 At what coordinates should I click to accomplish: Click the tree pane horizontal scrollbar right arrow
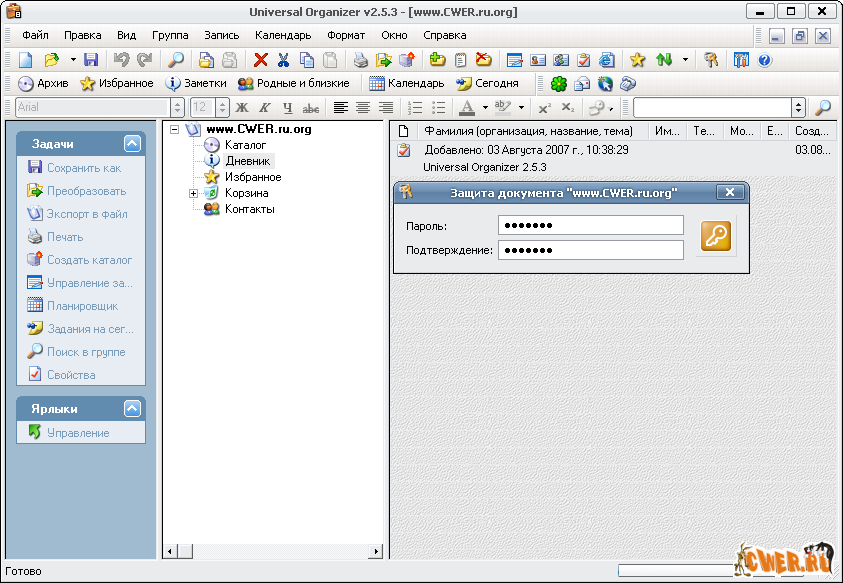click(x=377, y=551)
